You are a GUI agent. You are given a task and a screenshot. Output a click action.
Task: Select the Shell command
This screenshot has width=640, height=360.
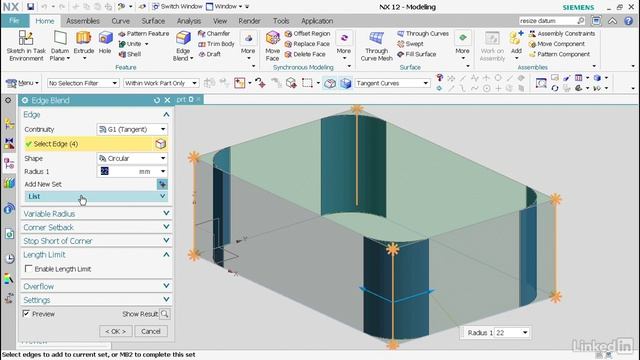(x=130, y=54)
